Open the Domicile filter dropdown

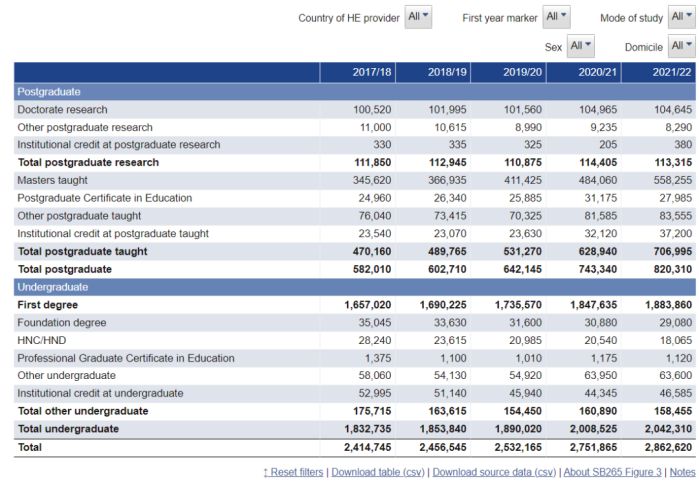click(682, 46)
